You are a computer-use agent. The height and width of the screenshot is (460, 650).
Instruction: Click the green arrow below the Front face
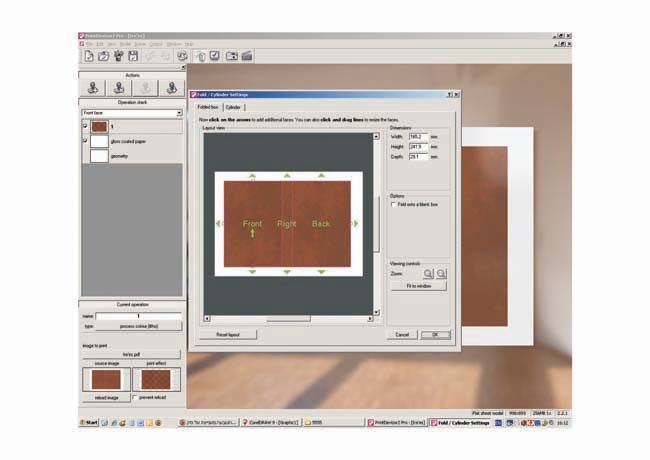252,272
